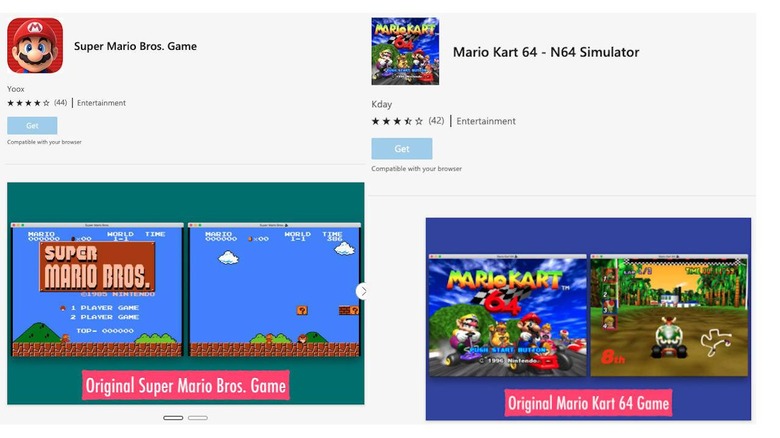Click the Super Mario Bros. app icon
The image size is (780, 438).
pyautogui.click(x=35, y=46)
